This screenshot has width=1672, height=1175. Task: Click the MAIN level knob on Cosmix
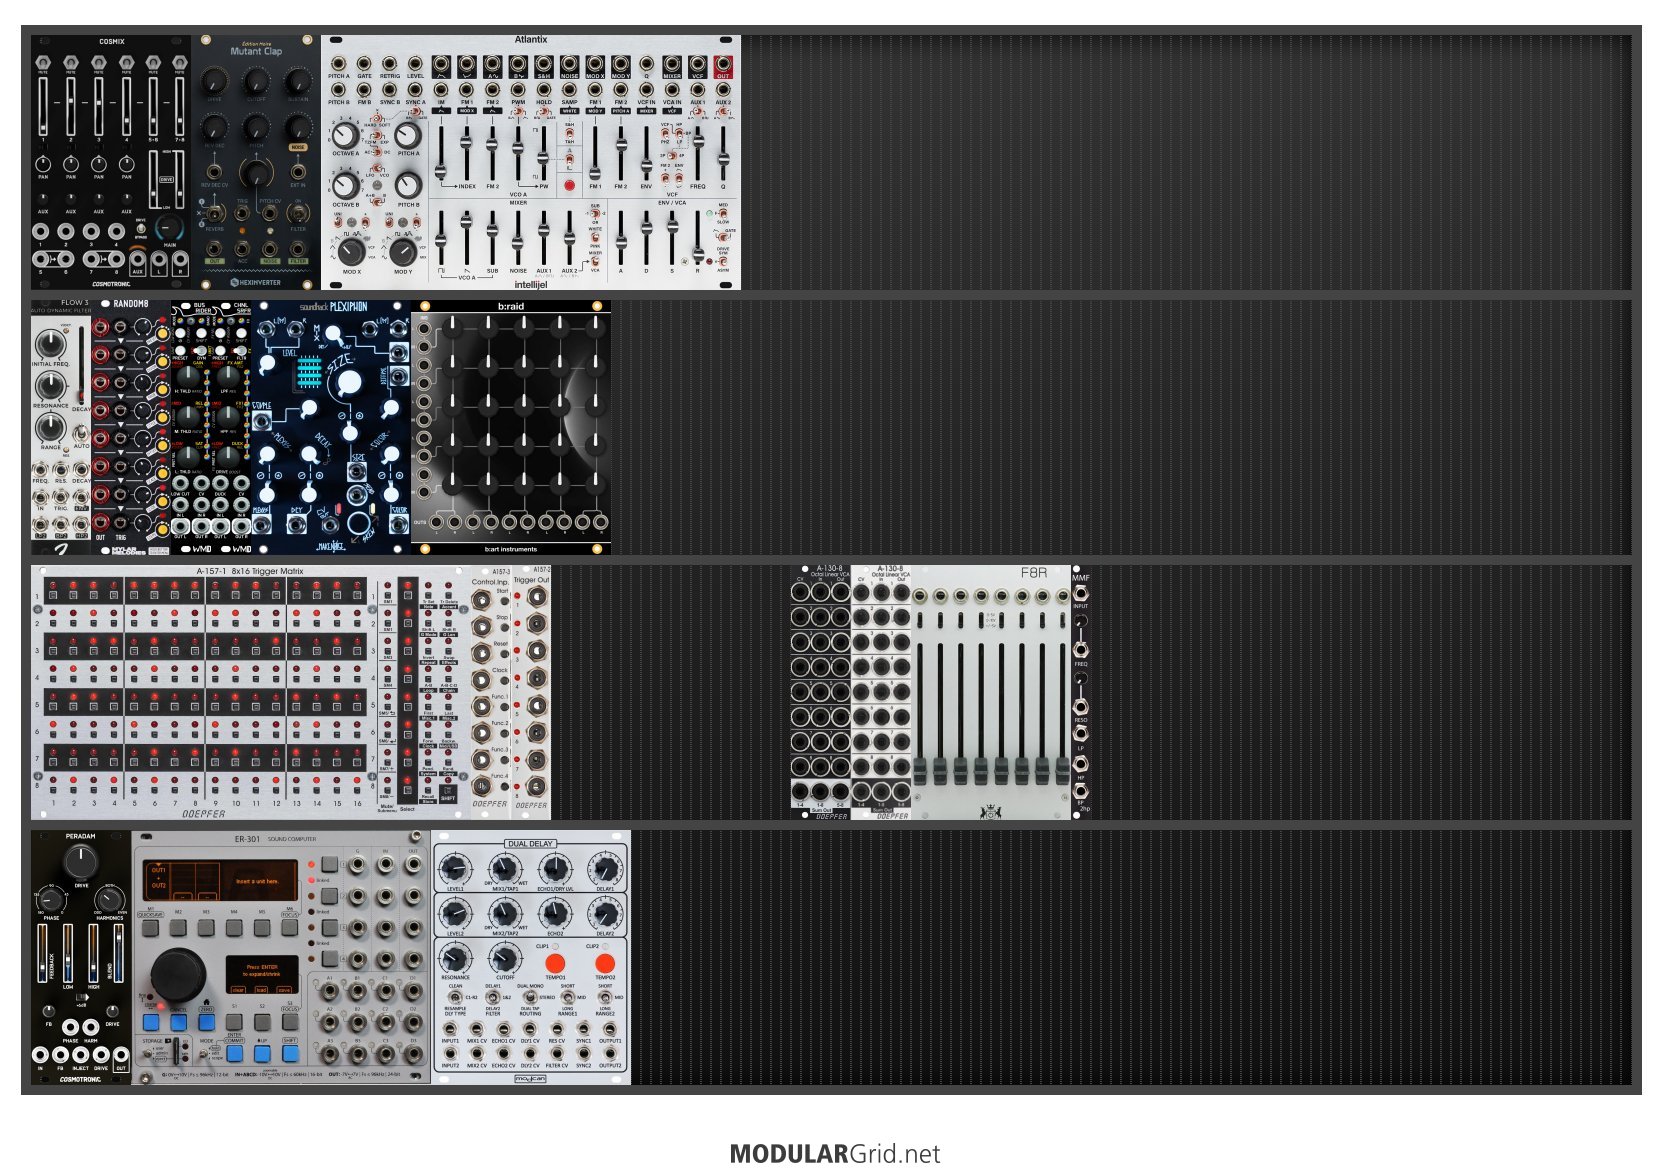point(169,227)
